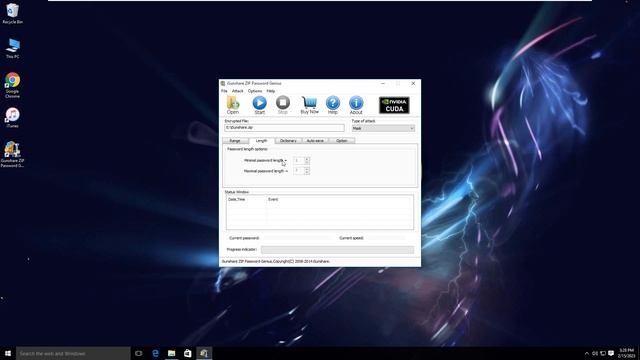Switch to the Dictionary tab

coord(288,140)
